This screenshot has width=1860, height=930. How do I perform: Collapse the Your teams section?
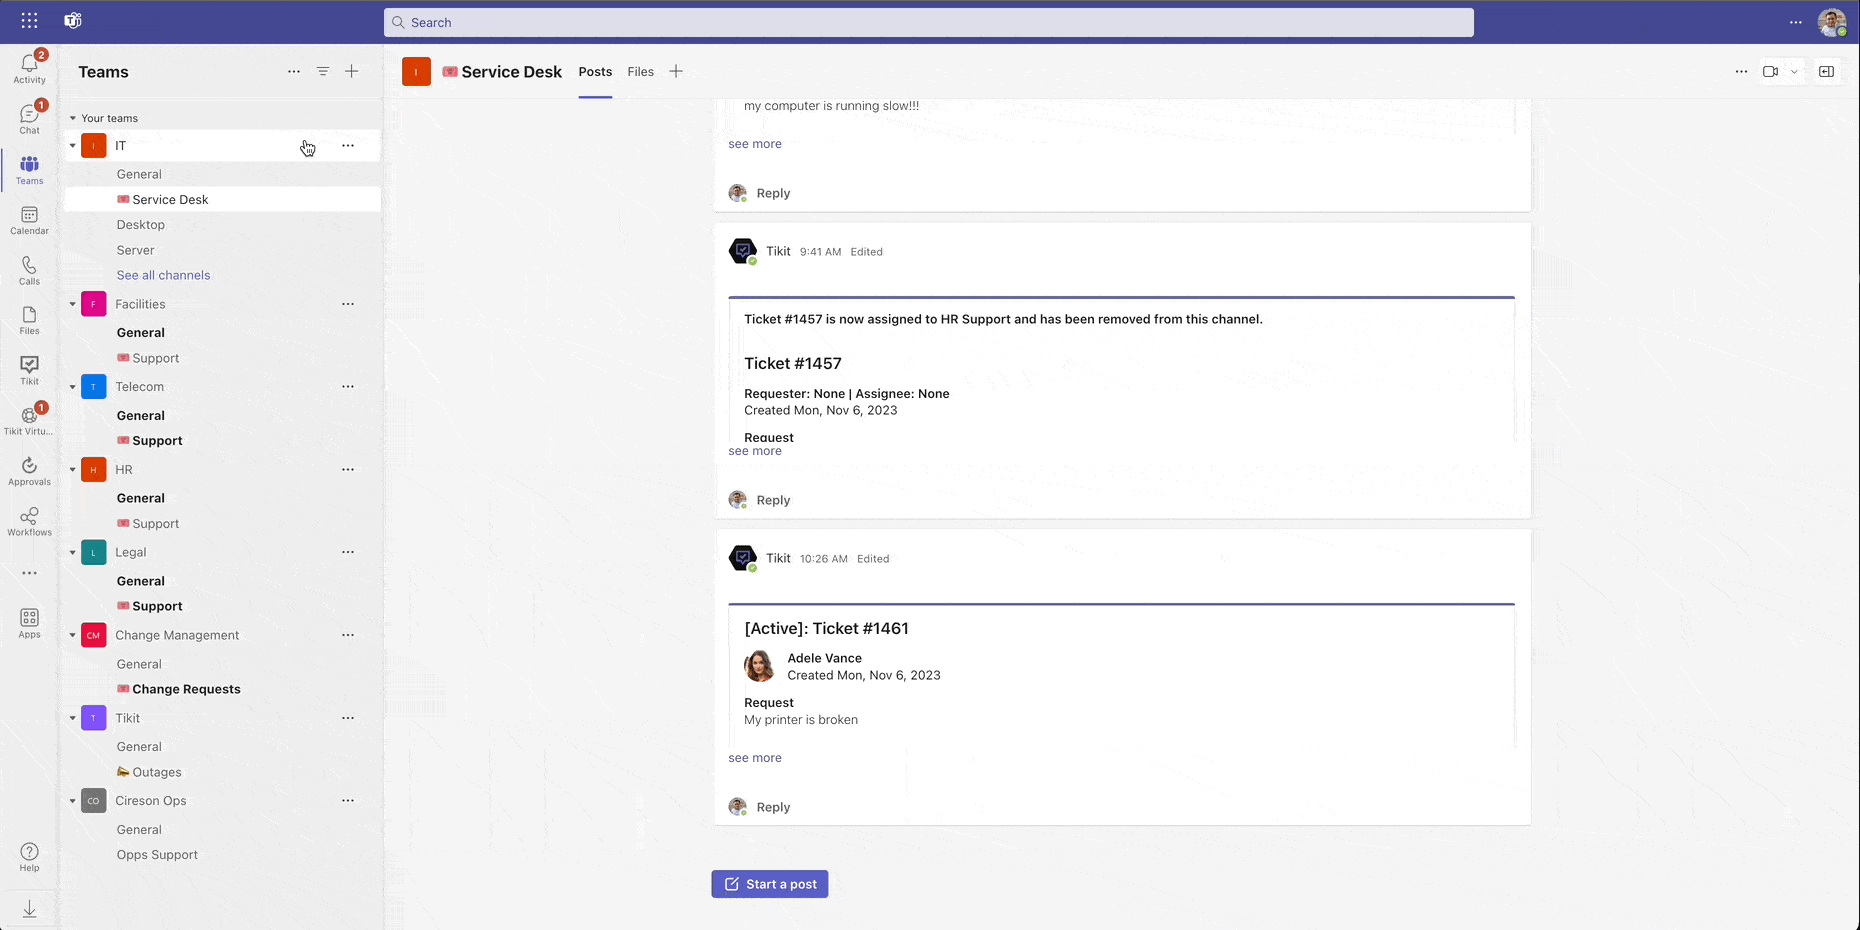[x=73, y=118]
